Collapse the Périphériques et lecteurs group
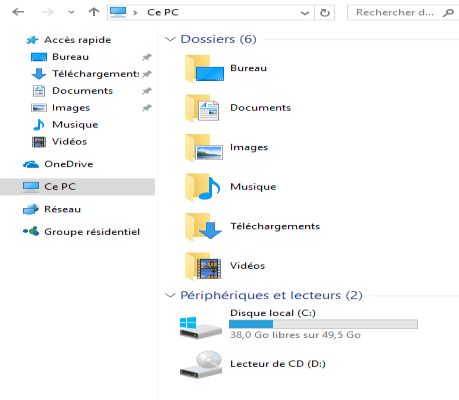This screenshot has height=400, width=459. pos(170,295)
